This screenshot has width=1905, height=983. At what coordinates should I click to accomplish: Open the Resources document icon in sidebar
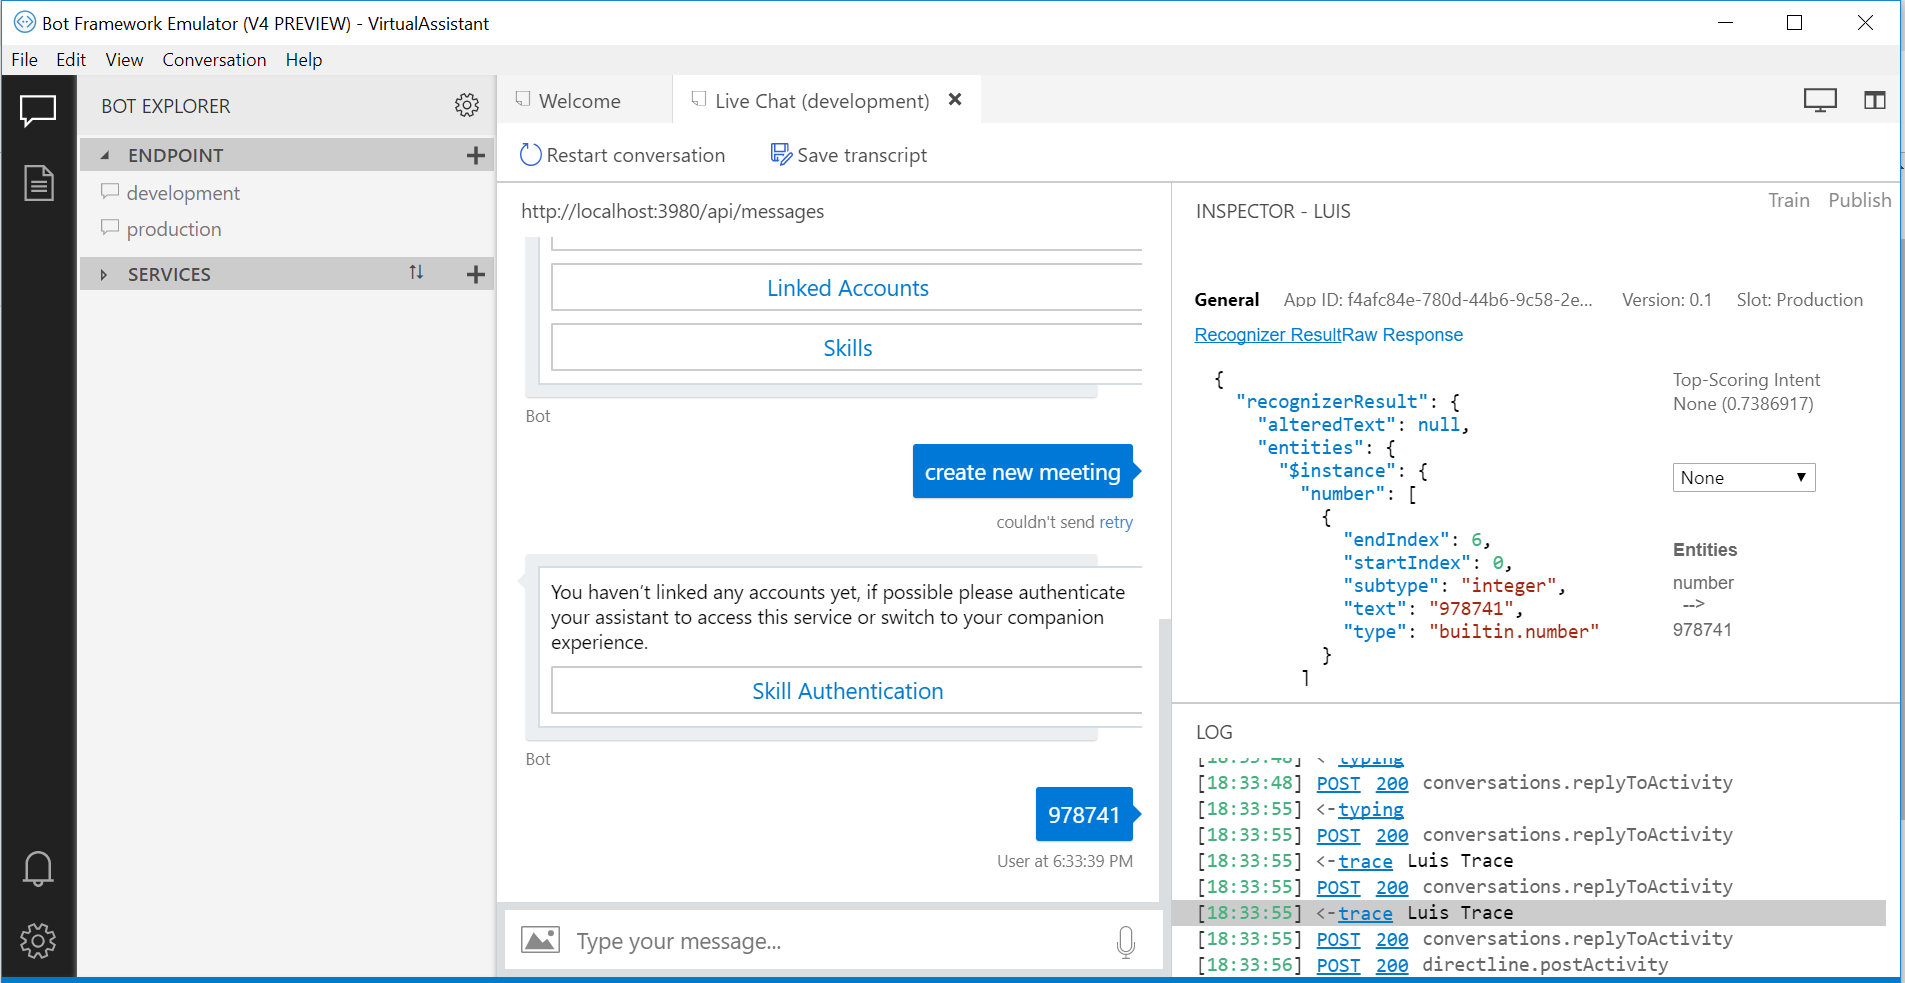38,183
